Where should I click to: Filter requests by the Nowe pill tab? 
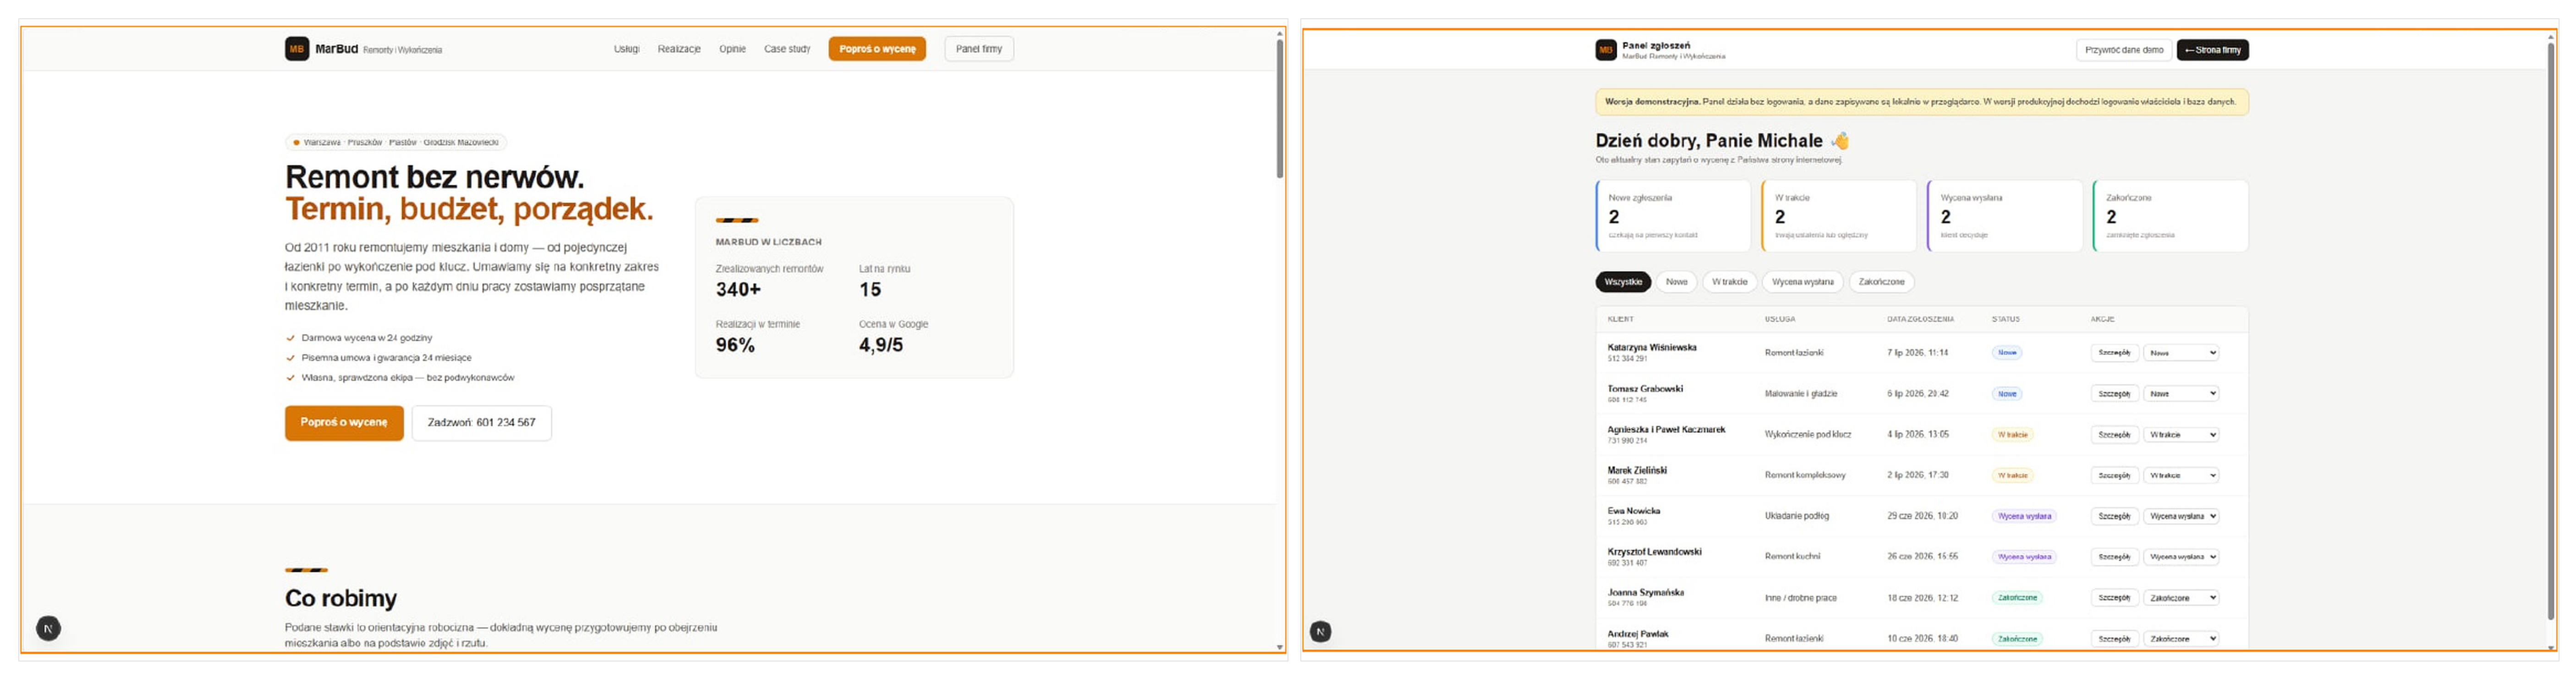1677,282
